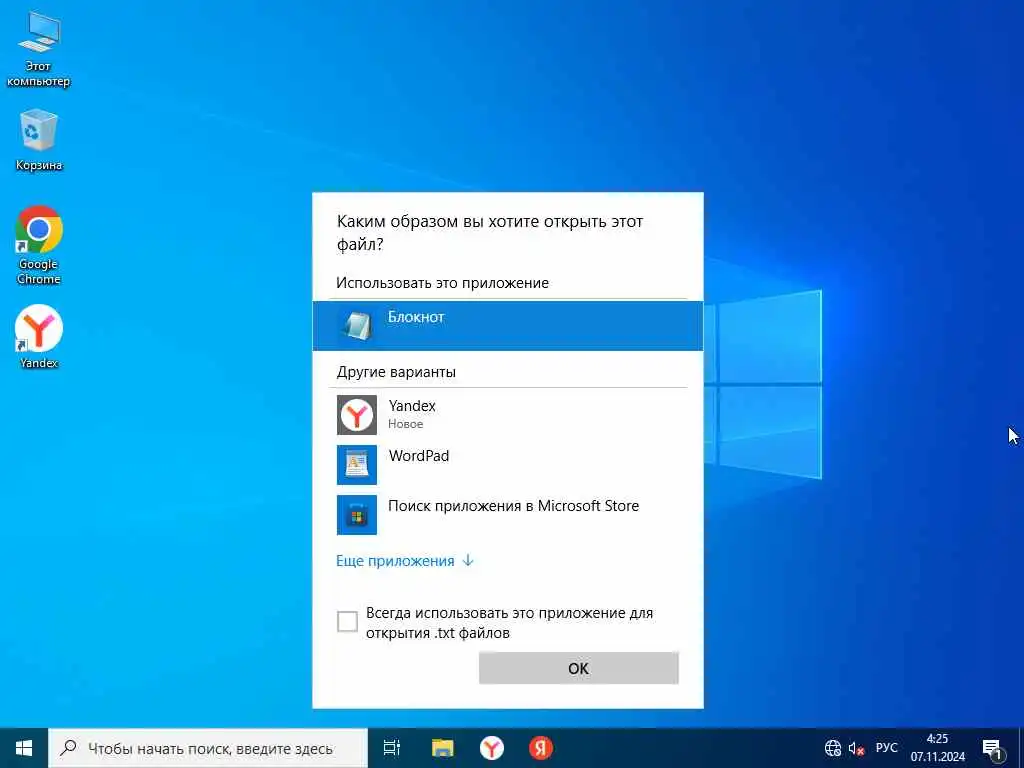Launch Yandex desktop shortcut

tap(39, 337)
